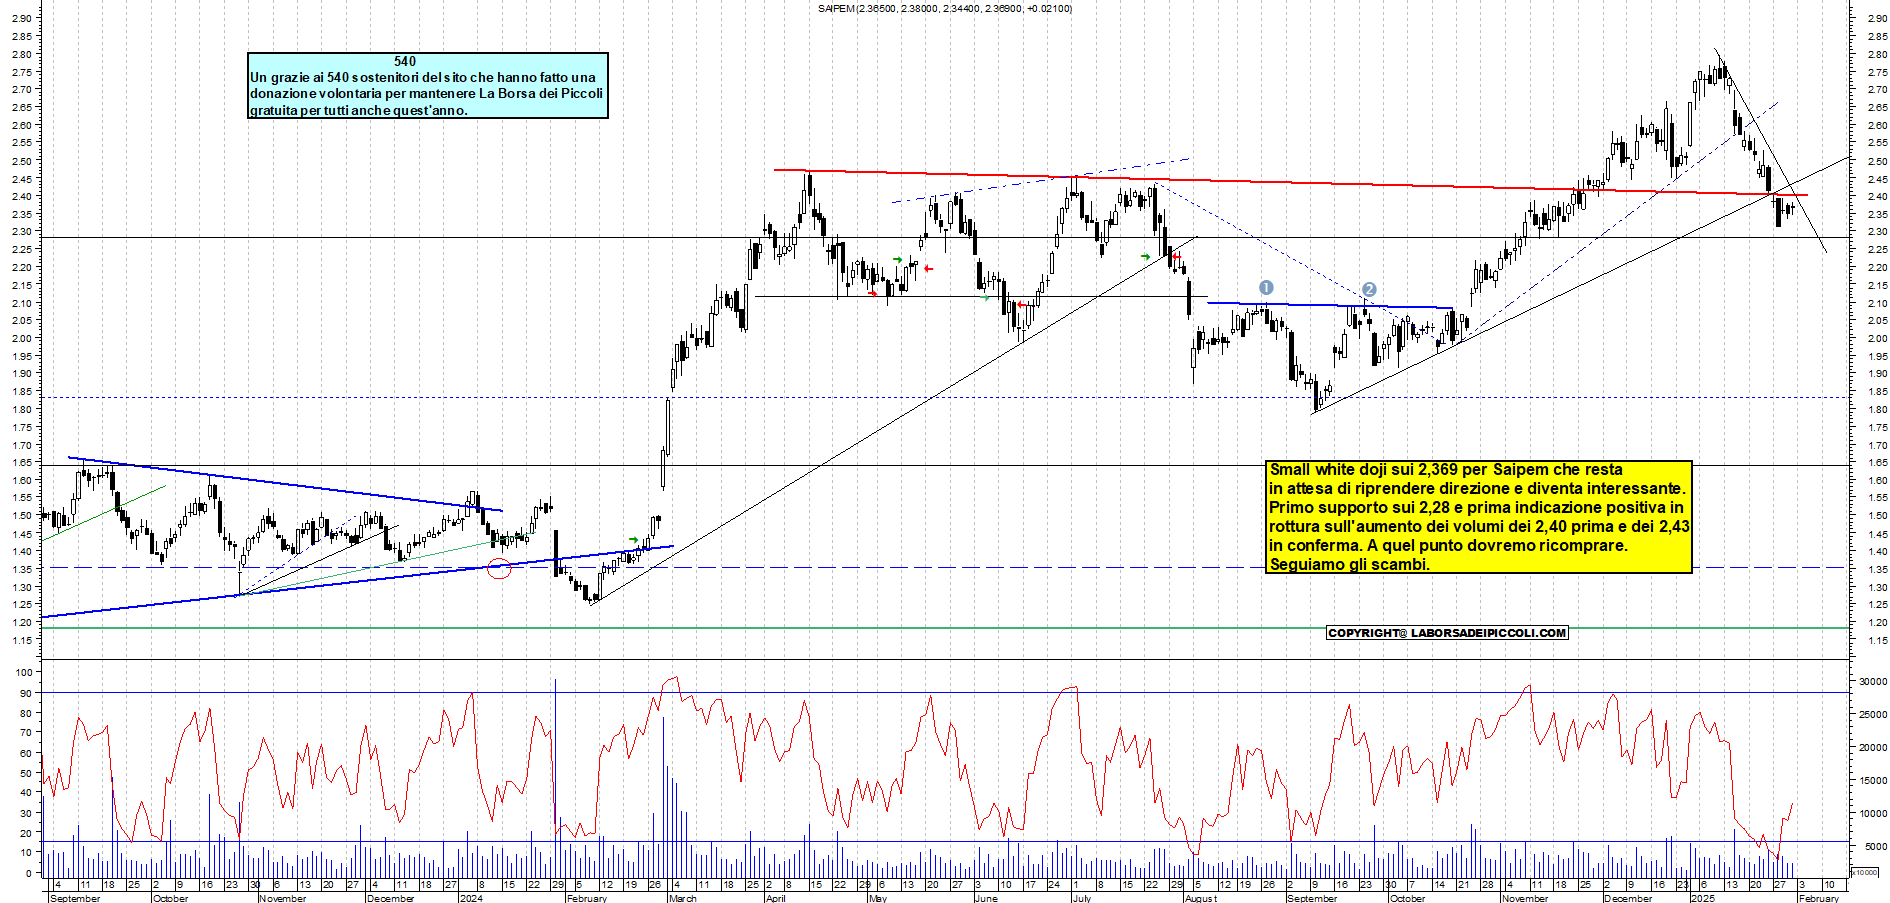The width and height of the screenshot is (1890, 903).
Task: Click the SAIPEM chart title with price values
Action: (944, 8)
